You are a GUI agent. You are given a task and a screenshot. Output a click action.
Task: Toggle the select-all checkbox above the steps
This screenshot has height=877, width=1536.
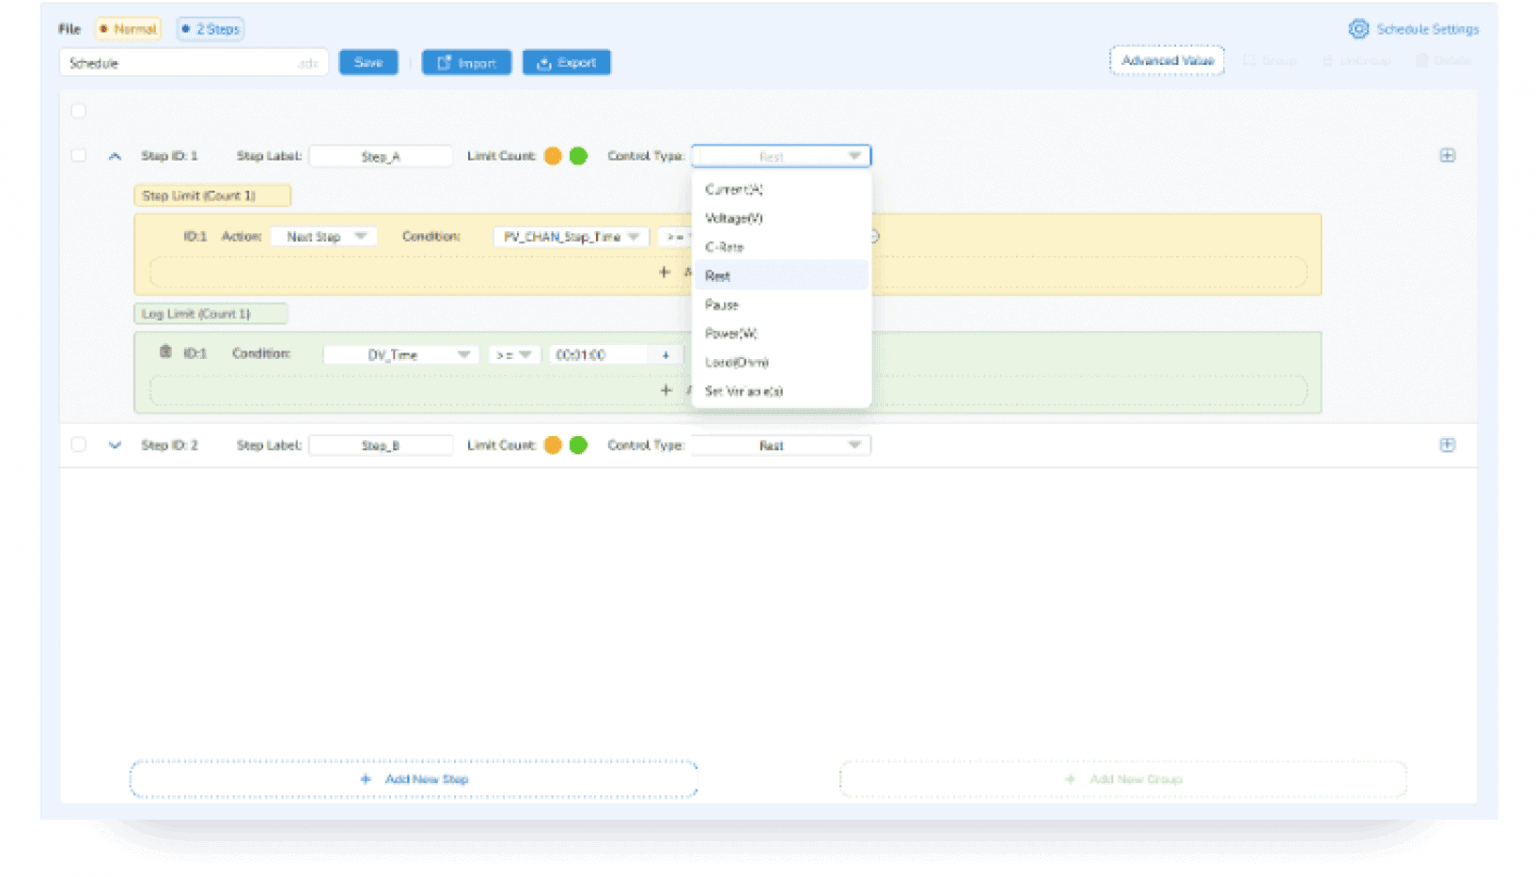(79, 111)
